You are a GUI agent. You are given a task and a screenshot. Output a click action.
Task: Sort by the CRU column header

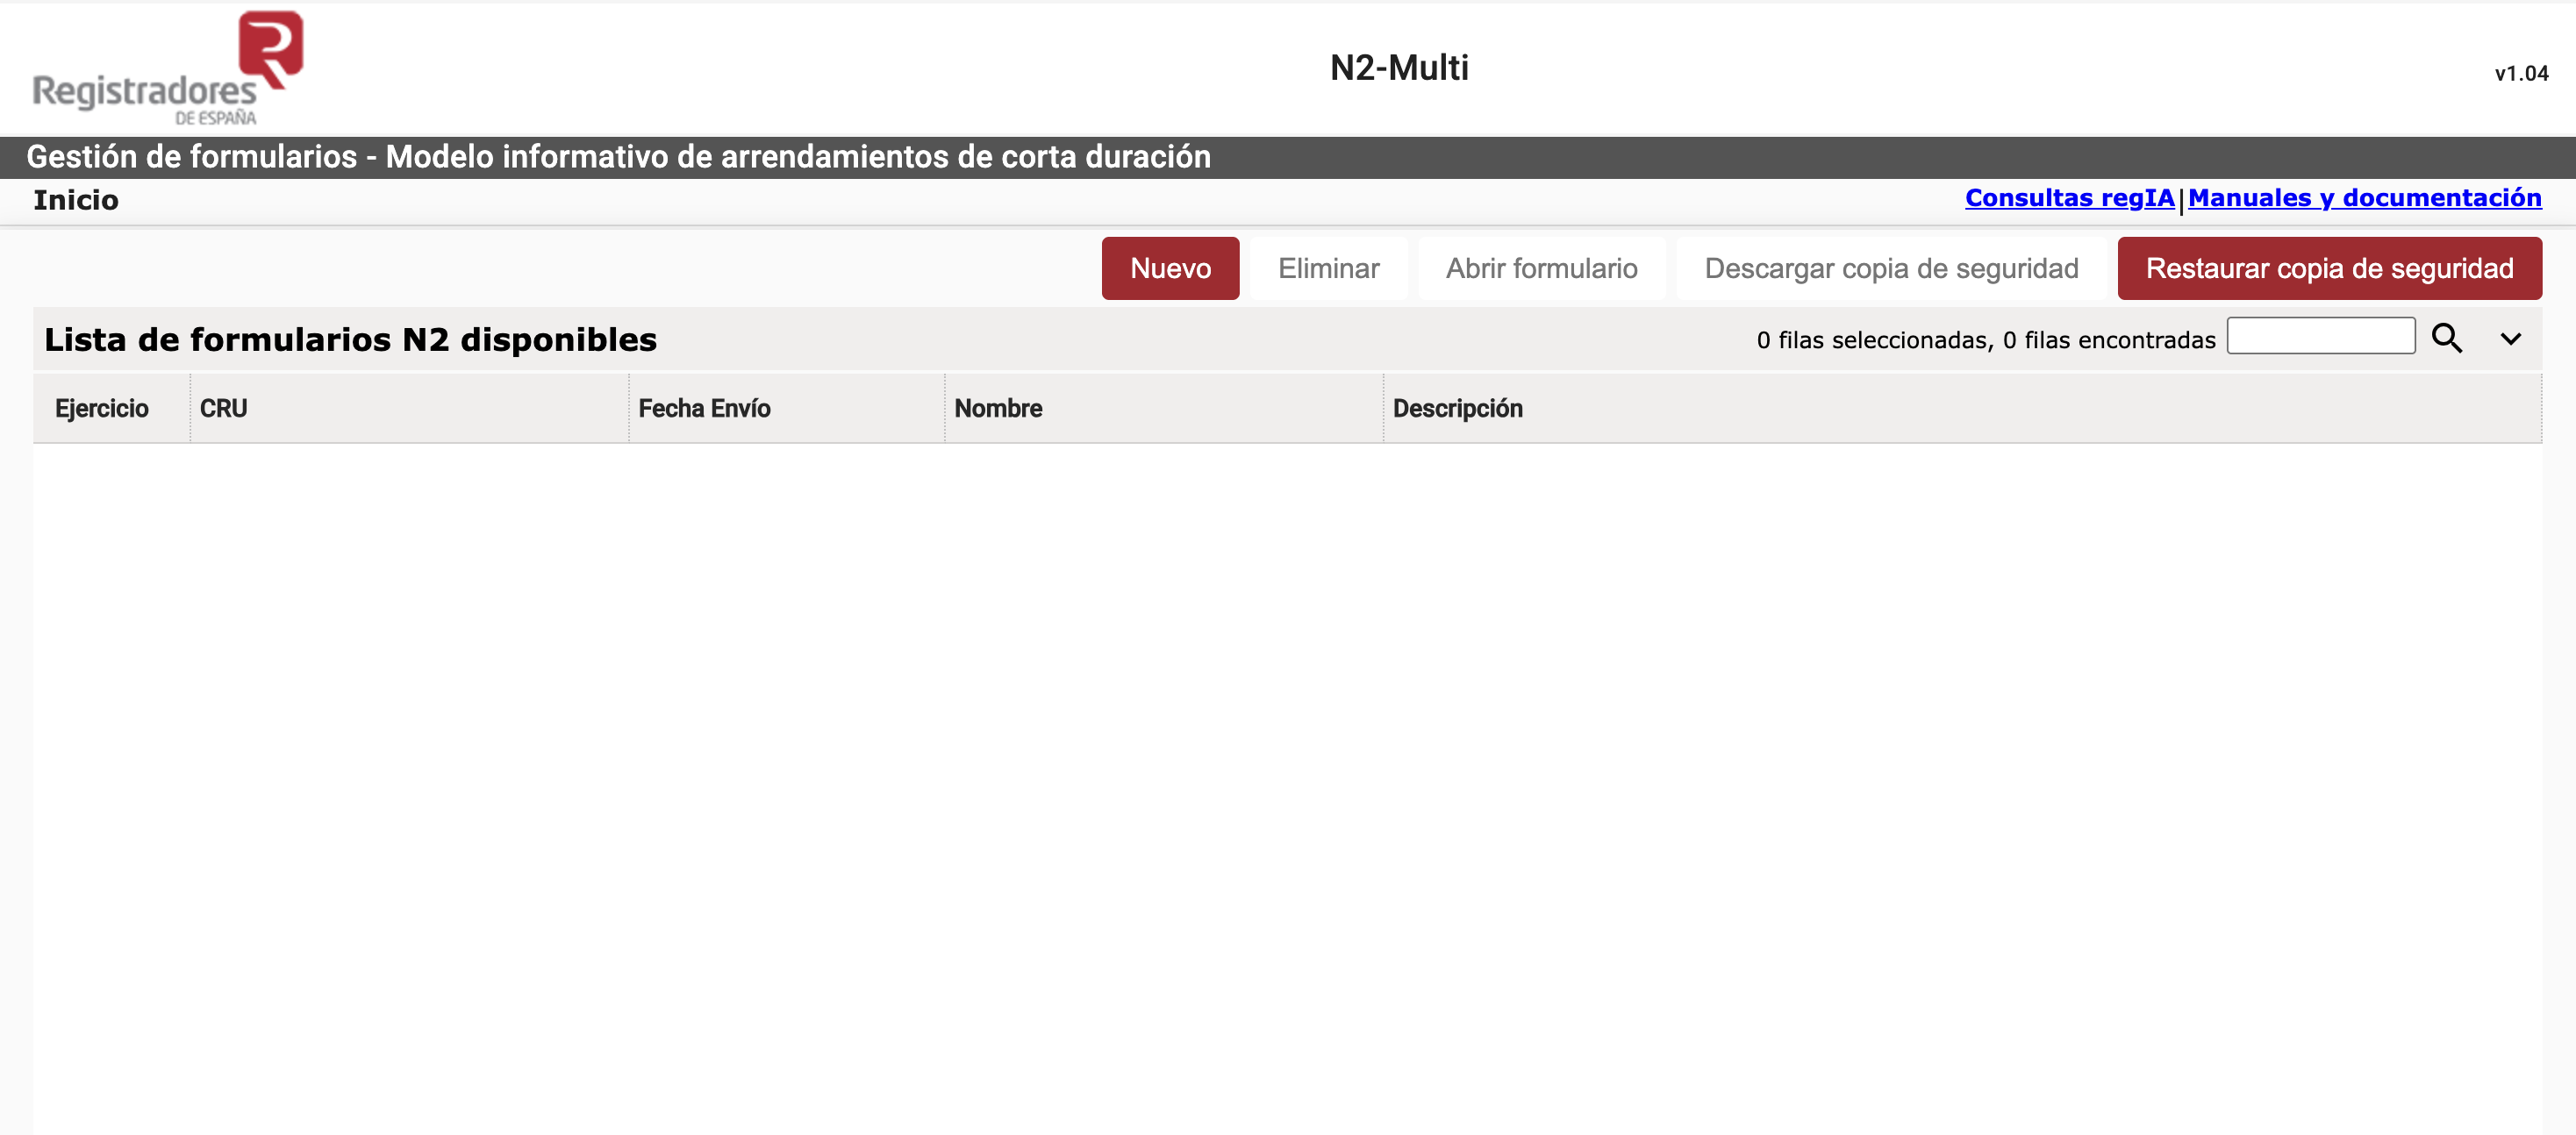(222, 408)
